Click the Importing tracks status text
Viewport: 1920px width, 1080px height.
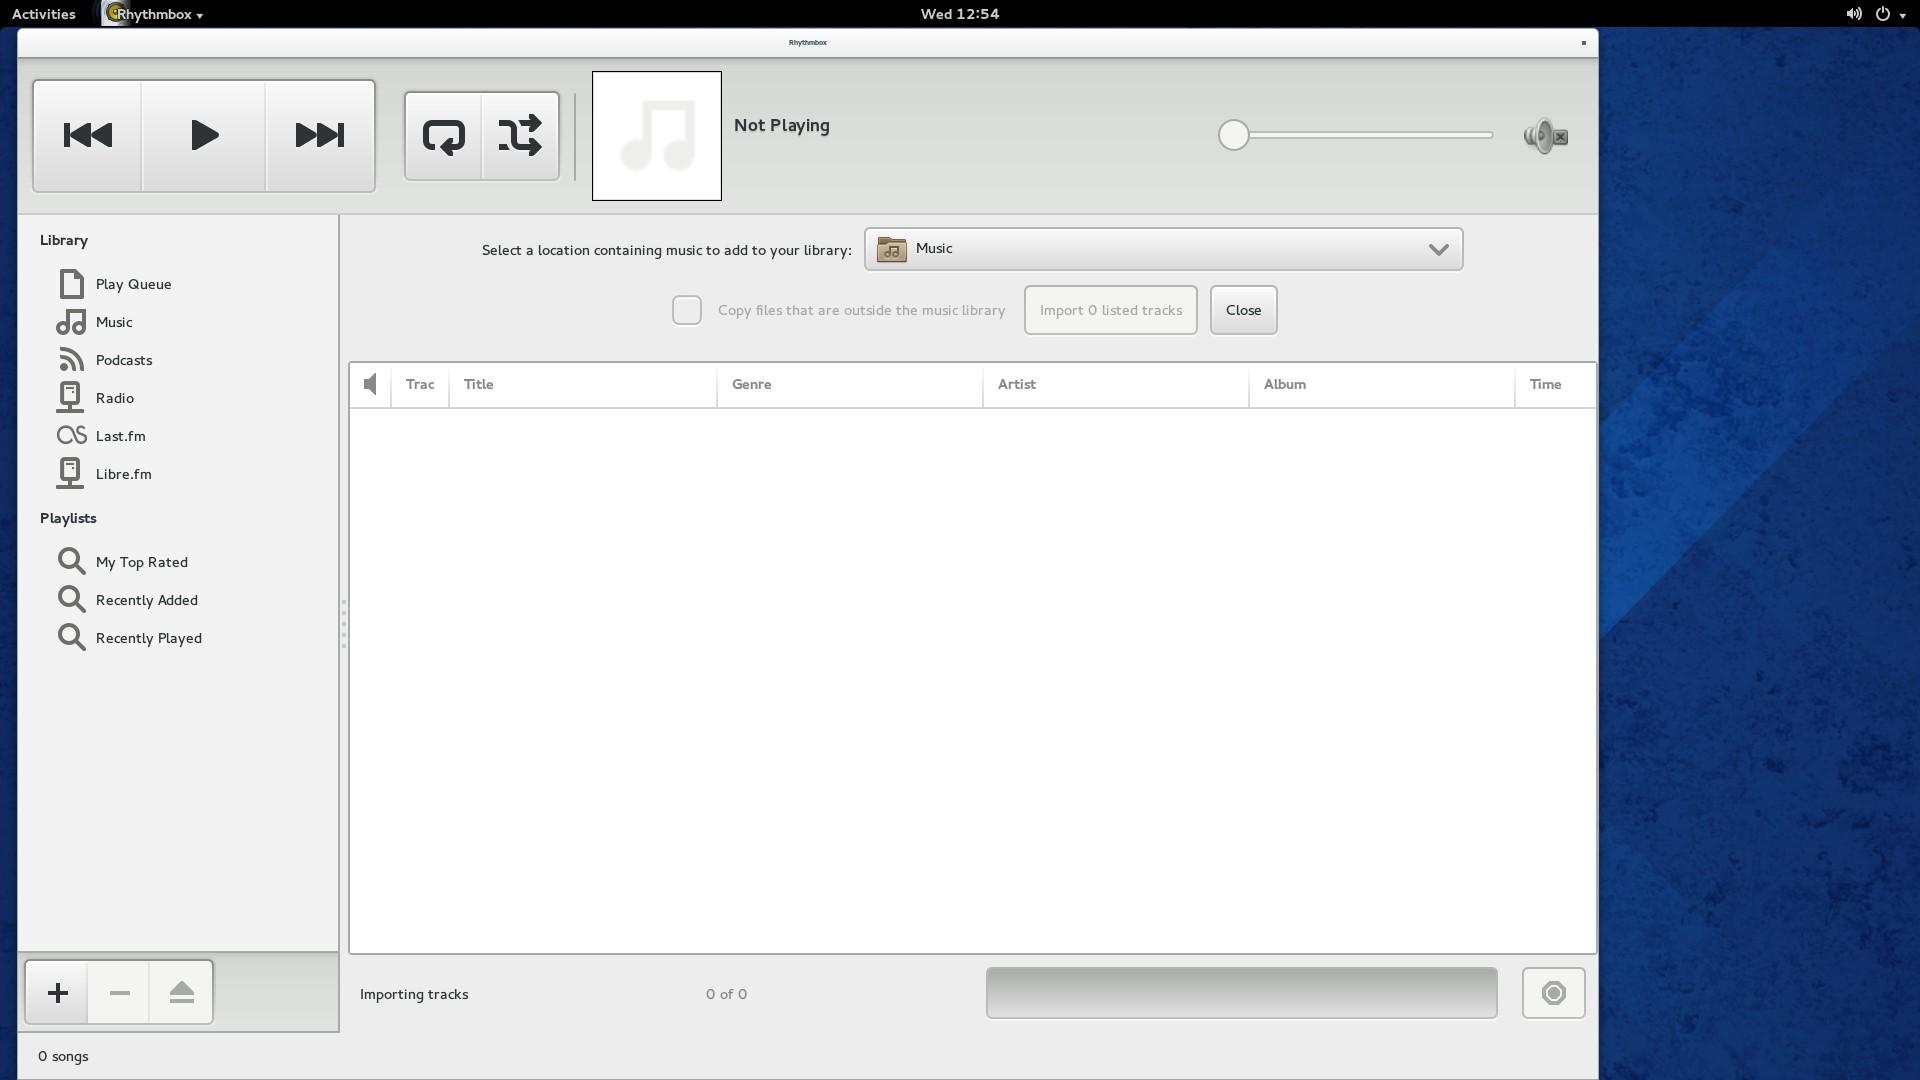click(x=414, y=994)
